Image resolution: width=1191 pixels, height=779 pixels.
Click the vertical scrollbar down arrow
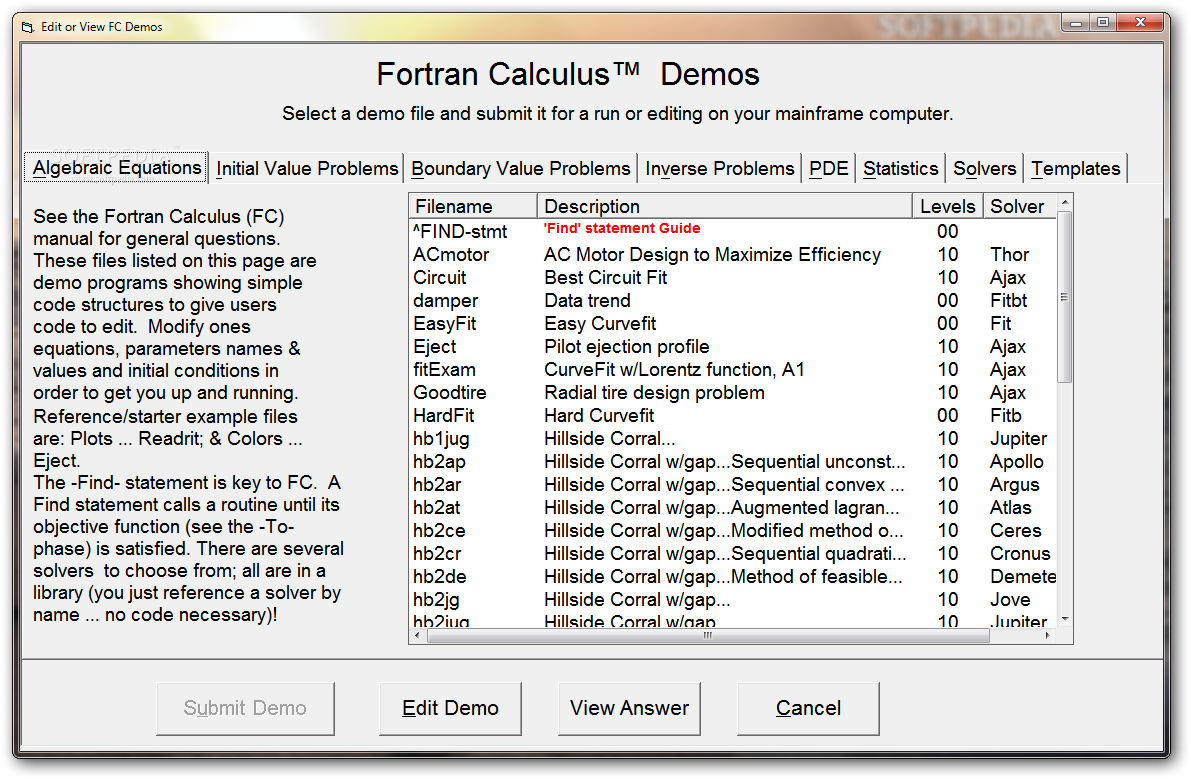[x=1065, y=620]
